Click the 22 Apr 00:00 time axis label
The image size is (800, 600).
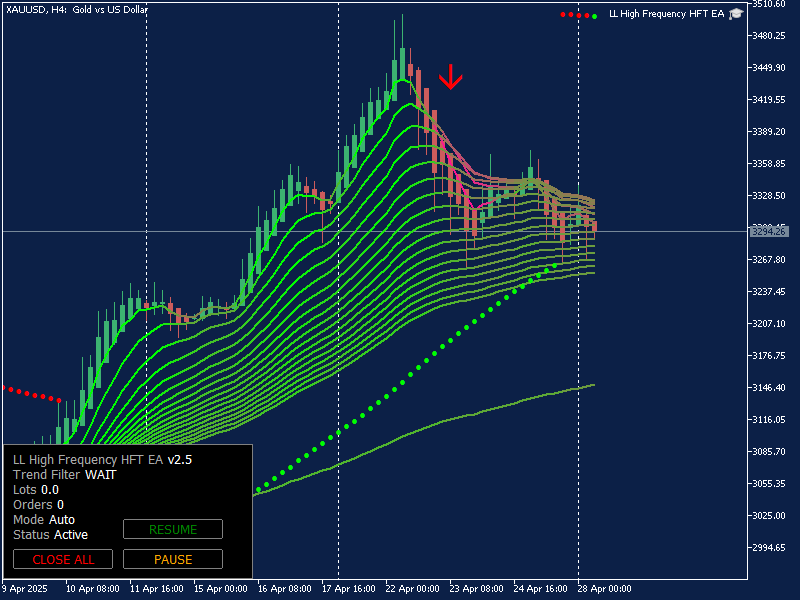pyautogui.click(x=412, y=589)
